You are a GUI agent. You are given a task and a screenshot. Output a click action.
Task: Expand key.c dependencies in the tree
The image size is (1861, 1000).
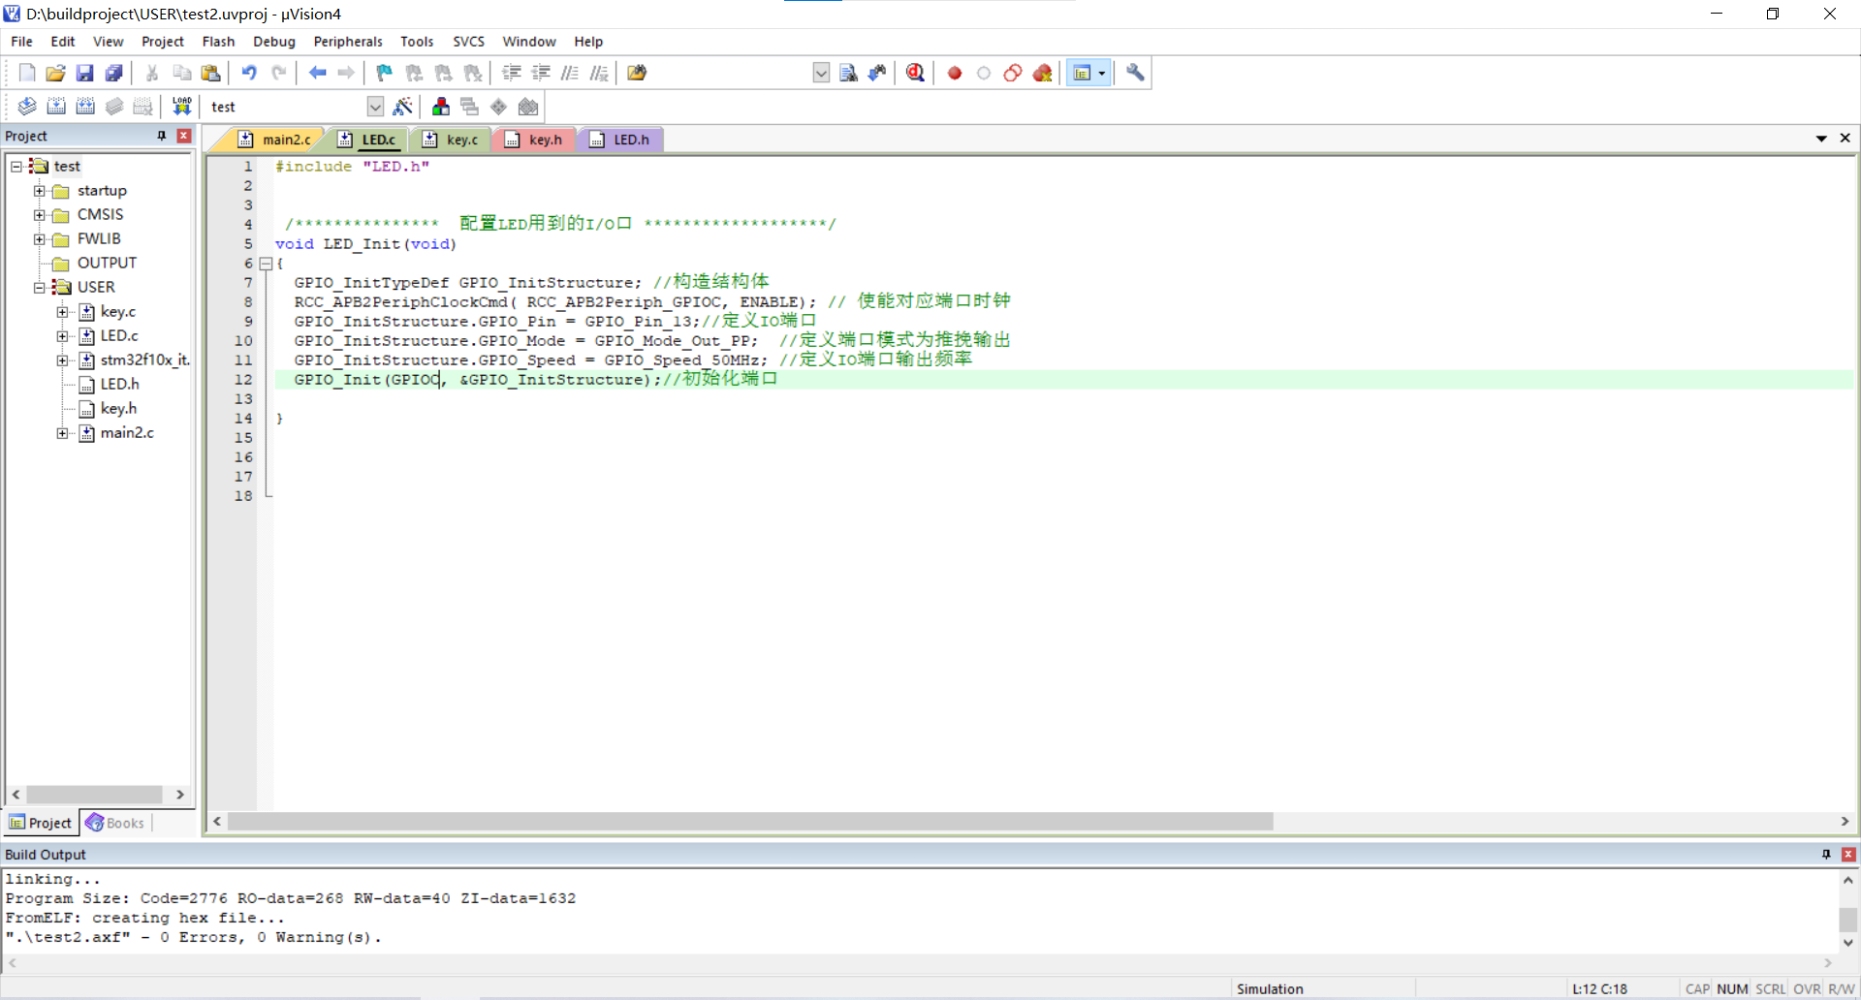[x=62, y=312]
